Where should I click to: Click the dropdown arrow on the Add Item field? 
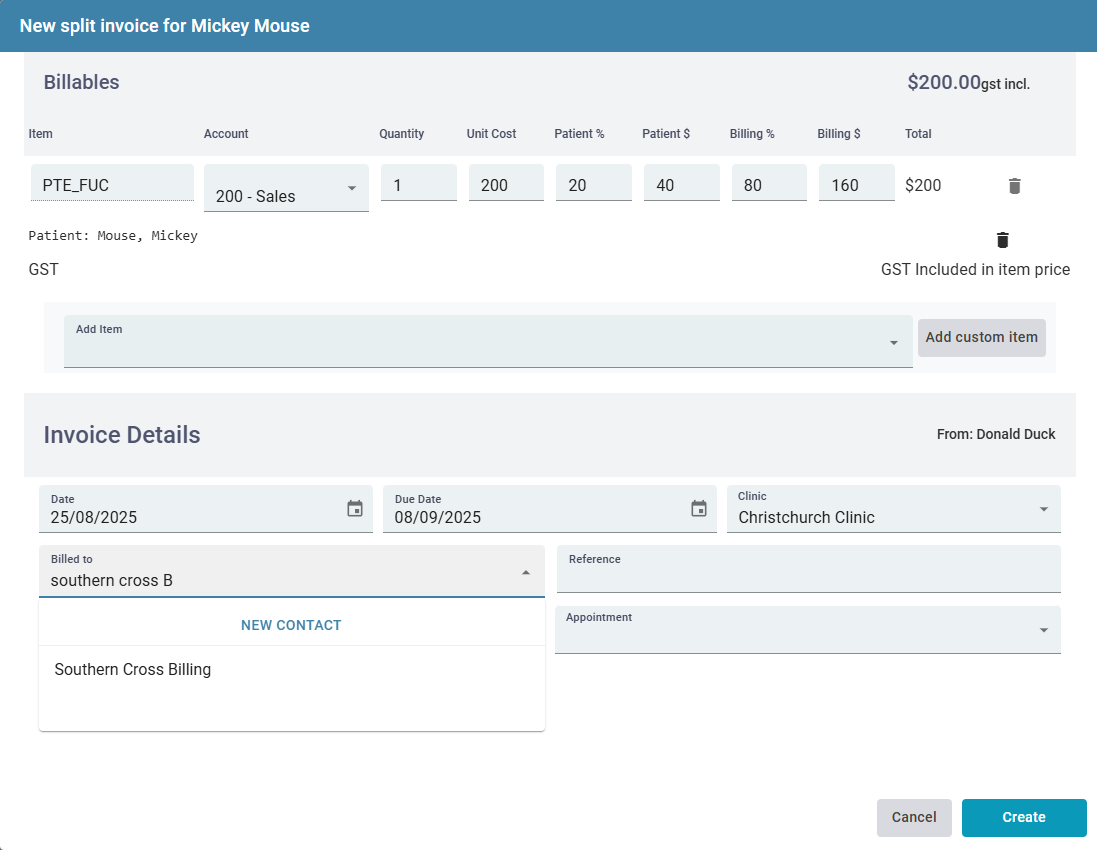[x=893, y=342]
